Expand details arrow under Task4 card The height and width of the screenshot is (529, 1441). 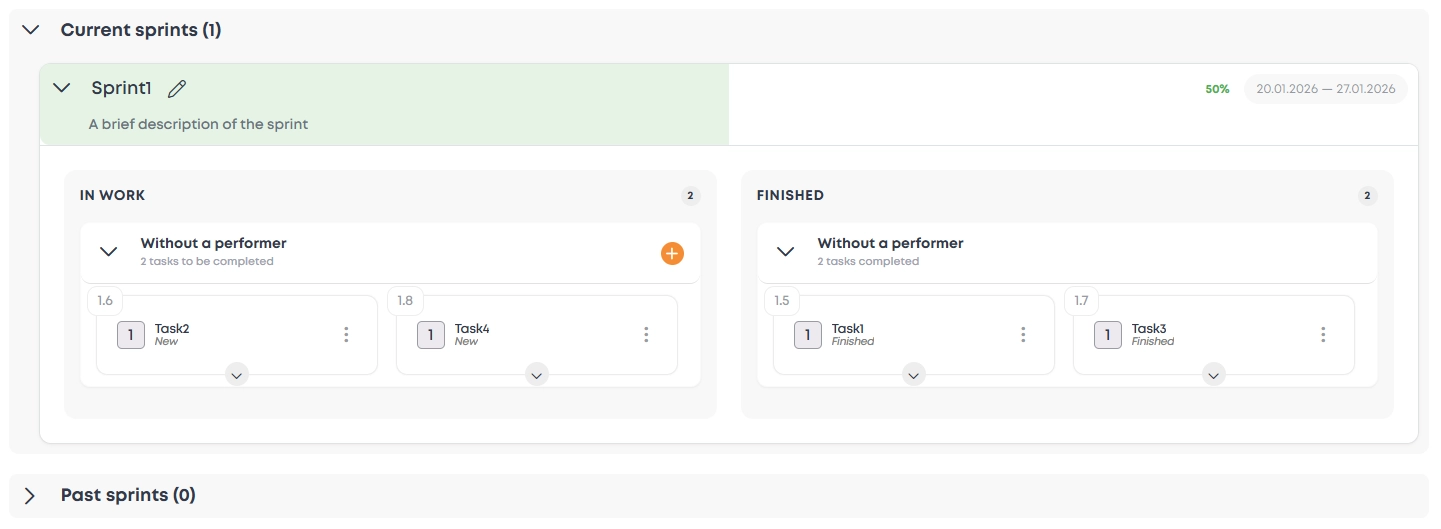[x=537, y=375]
